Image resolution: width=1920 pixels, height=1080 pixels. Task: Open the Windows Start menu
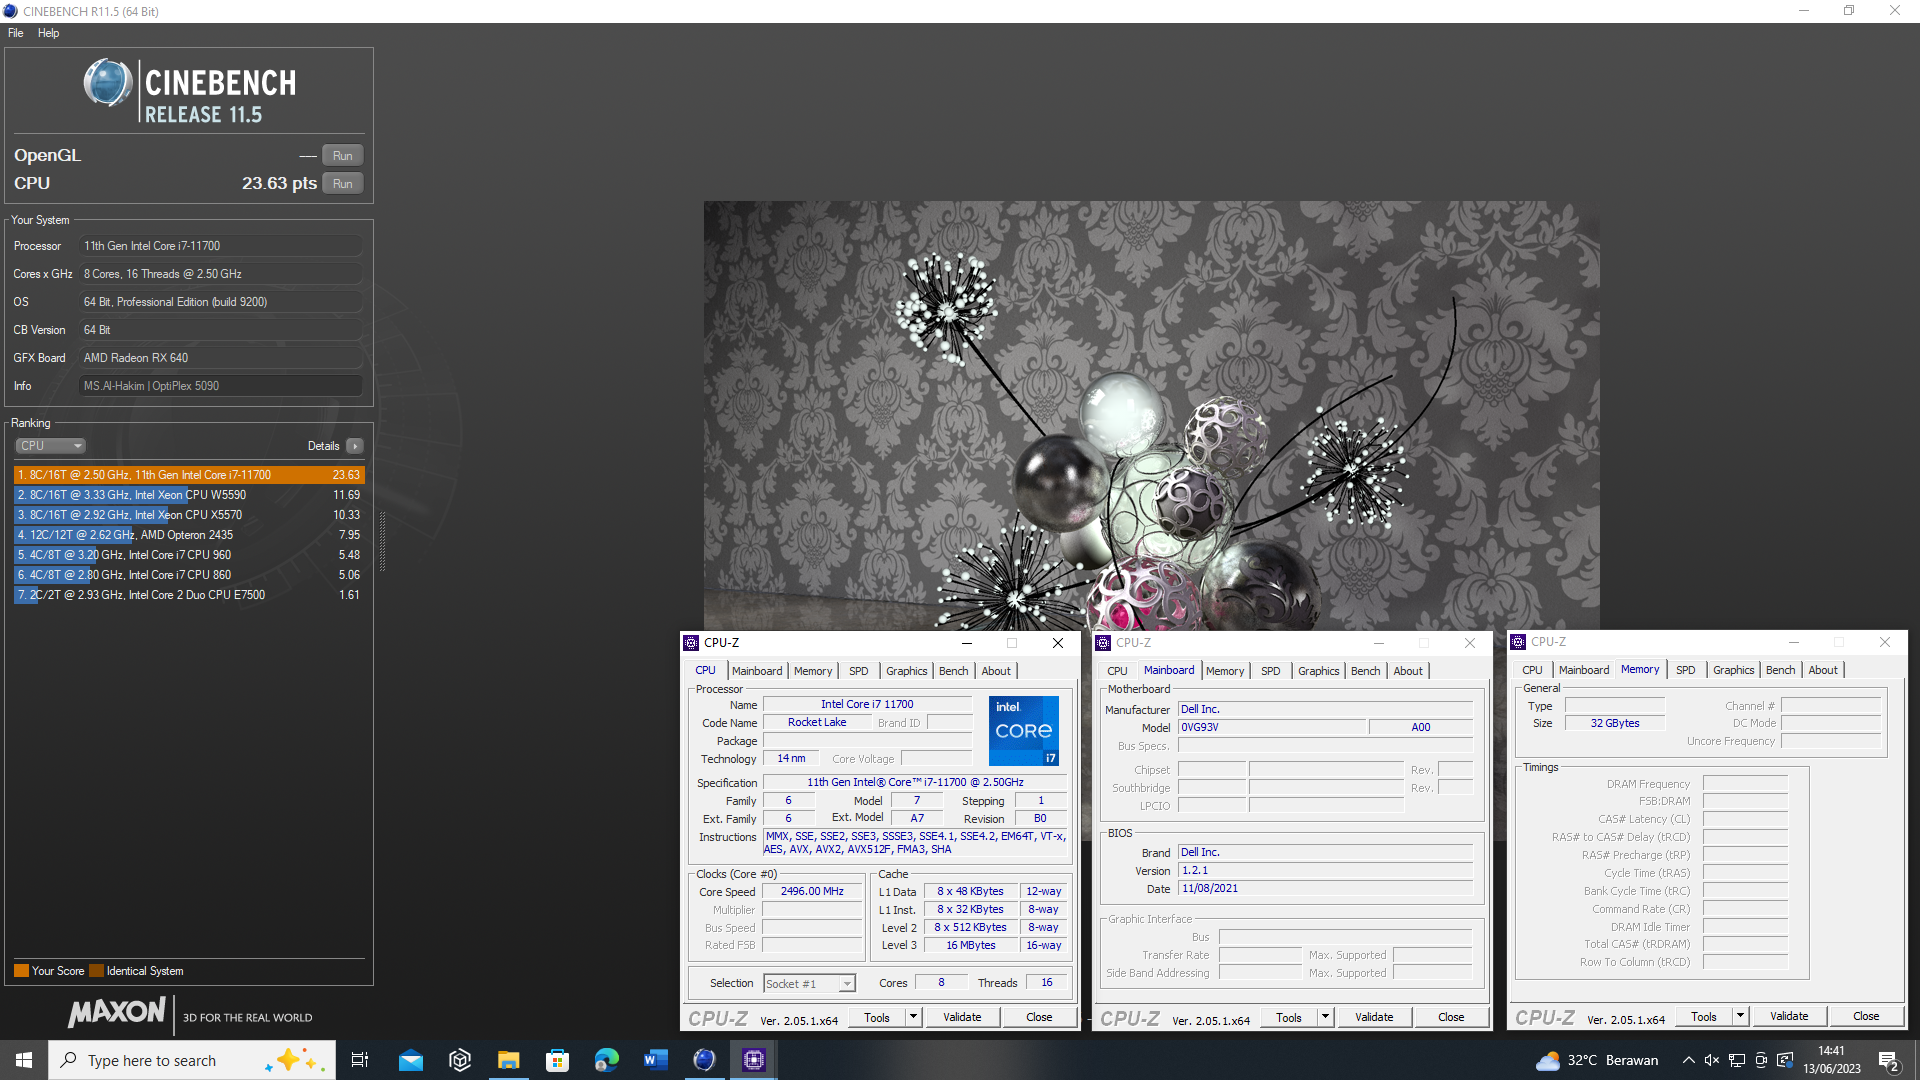[24, 1060]
